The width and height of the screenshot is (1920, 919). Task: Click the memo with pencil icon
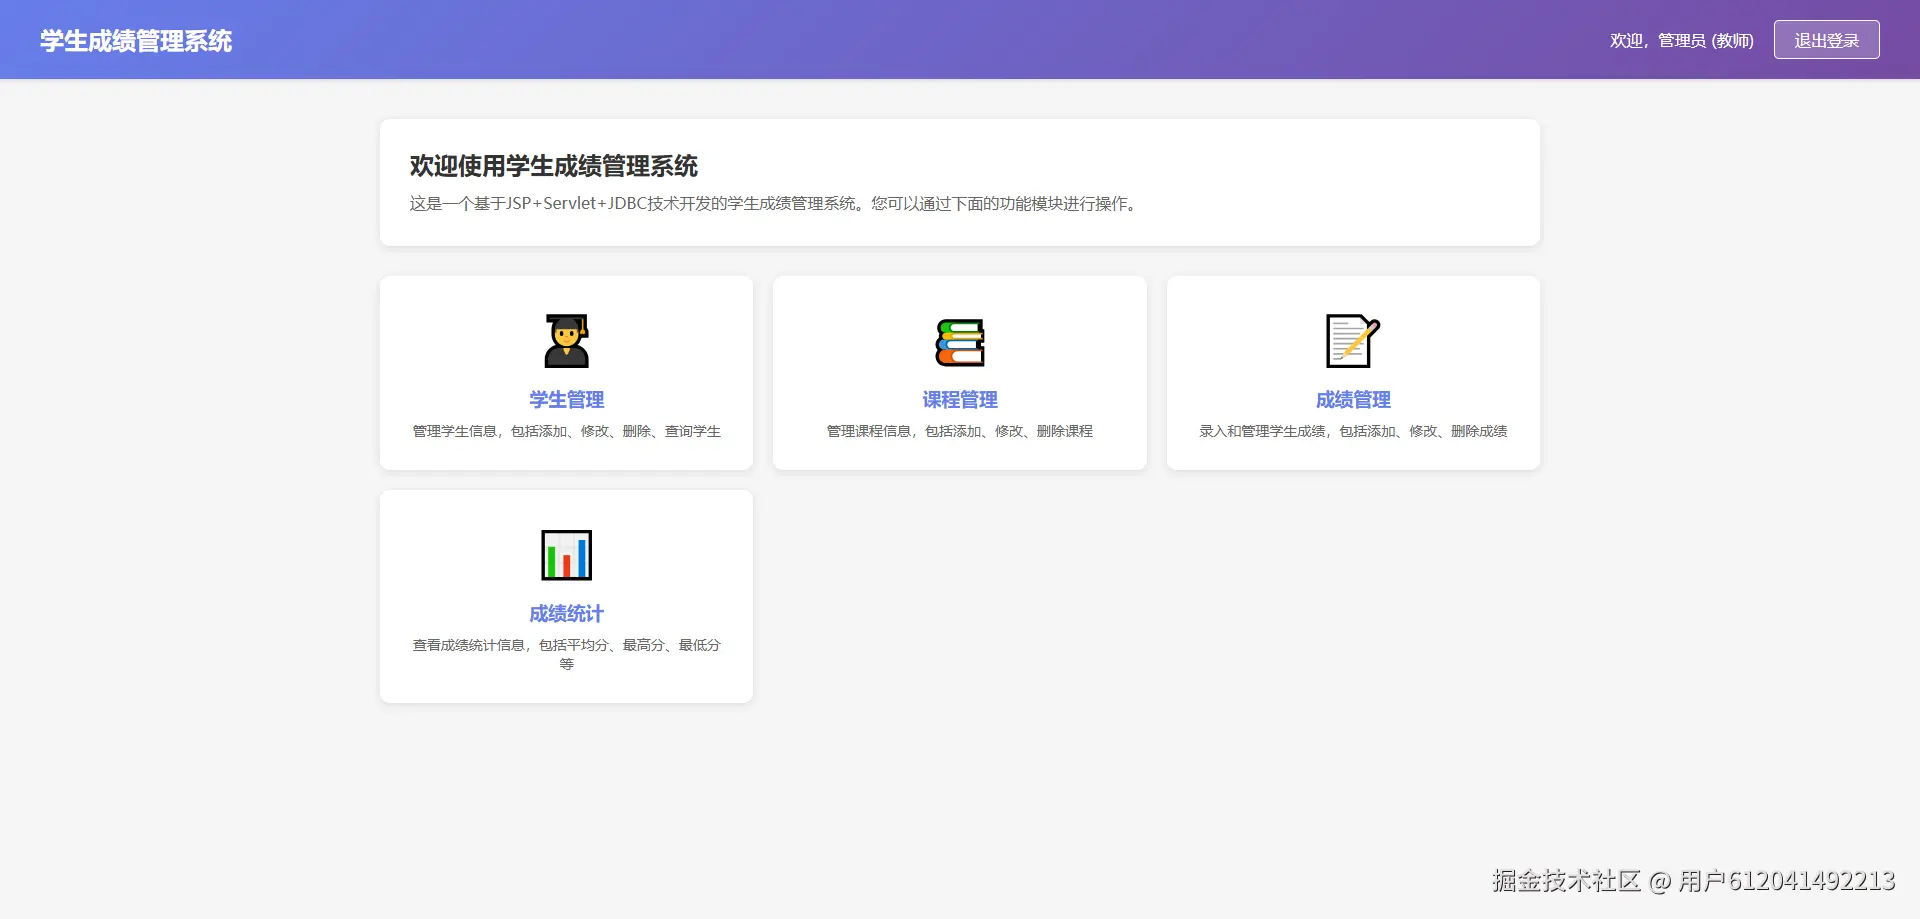(1353, 342)
